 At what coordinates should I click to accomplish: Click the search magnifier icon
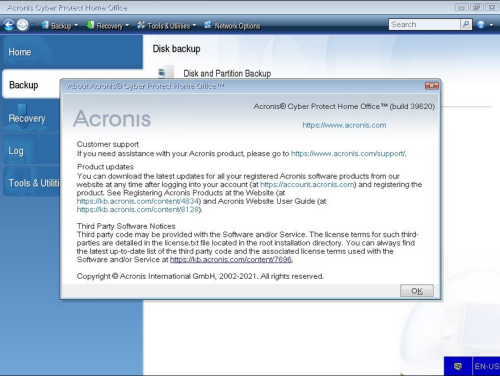point(466,24)
